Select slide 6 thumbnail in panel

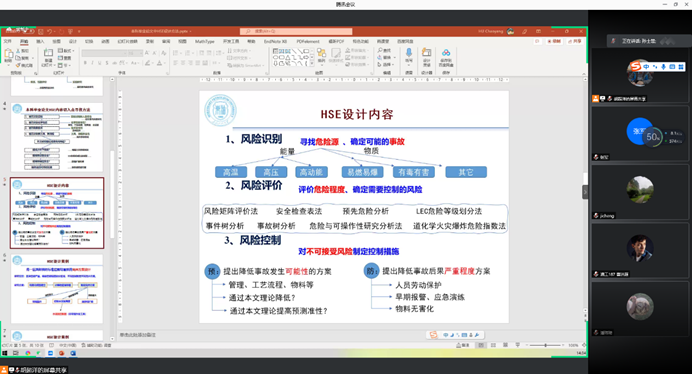click(x=57, y=289)
